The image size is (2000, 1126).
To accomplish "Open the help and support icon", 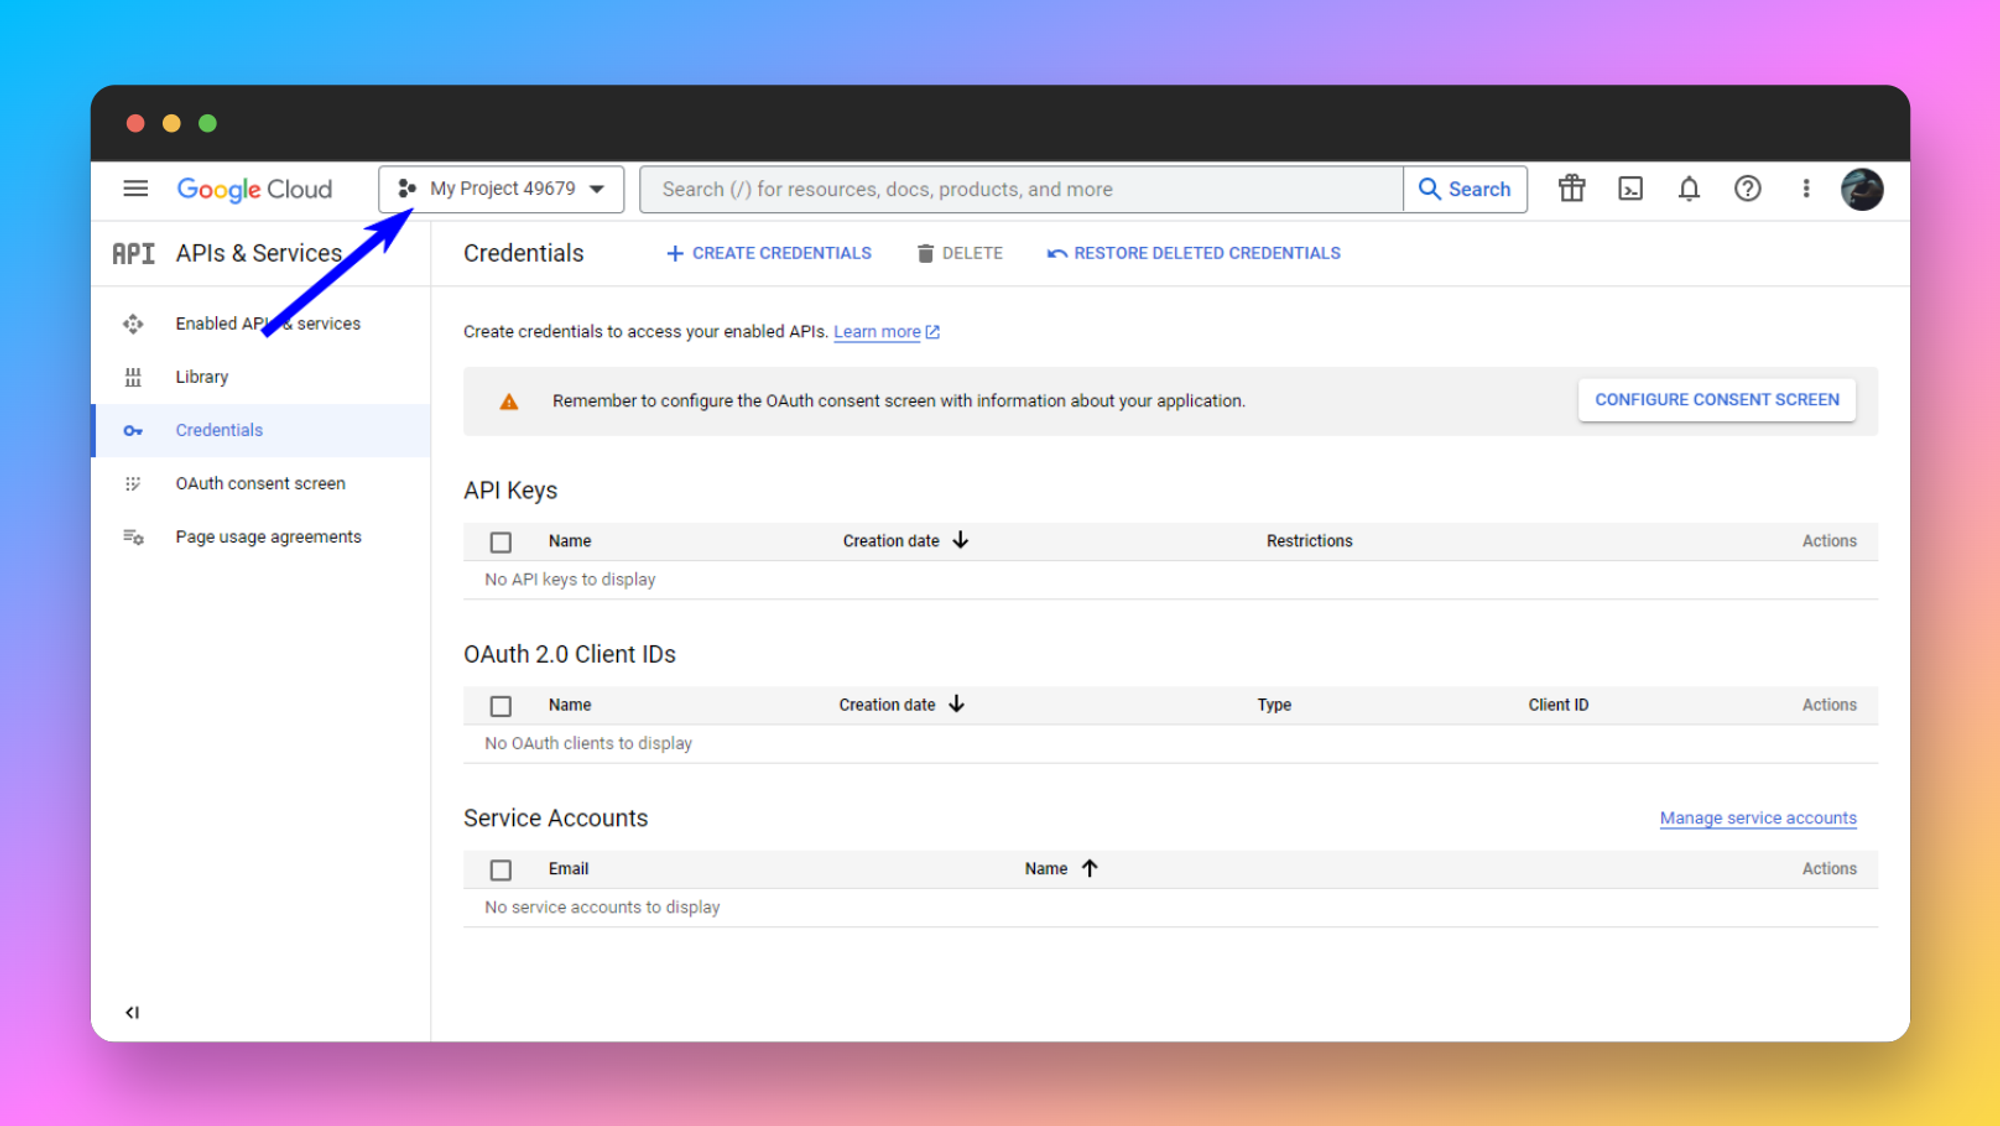I will coord(1747,189).
